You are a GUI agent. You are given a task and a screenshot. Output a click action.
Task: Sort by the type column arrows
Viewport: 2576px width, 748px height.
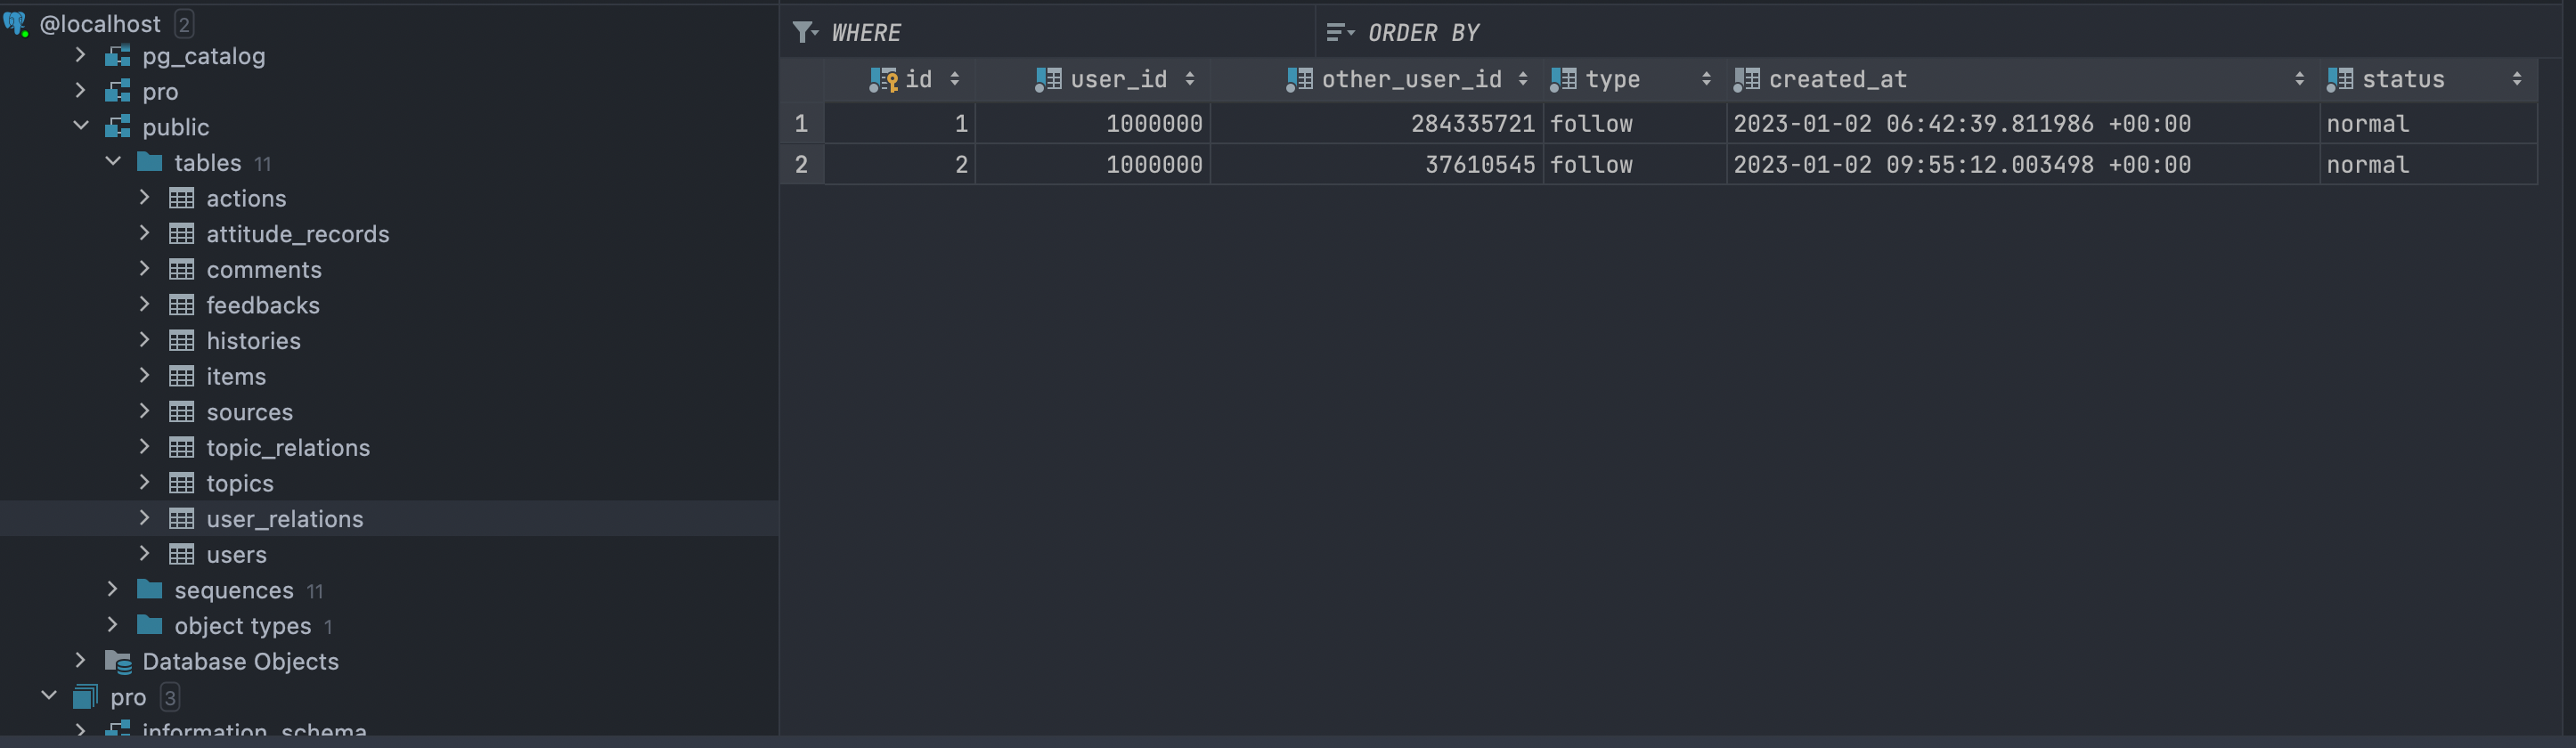click(1706, 80)
